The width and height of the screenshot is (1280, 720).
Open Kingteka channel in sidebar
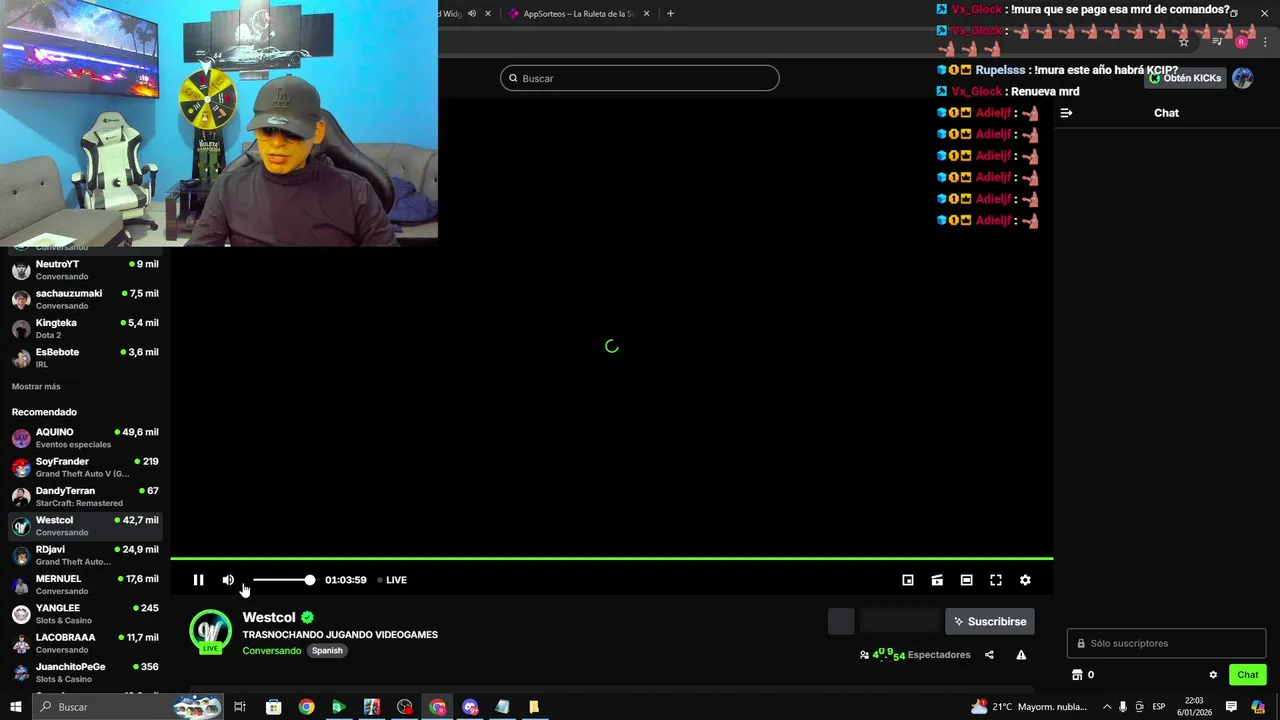(x=85, y=328)
